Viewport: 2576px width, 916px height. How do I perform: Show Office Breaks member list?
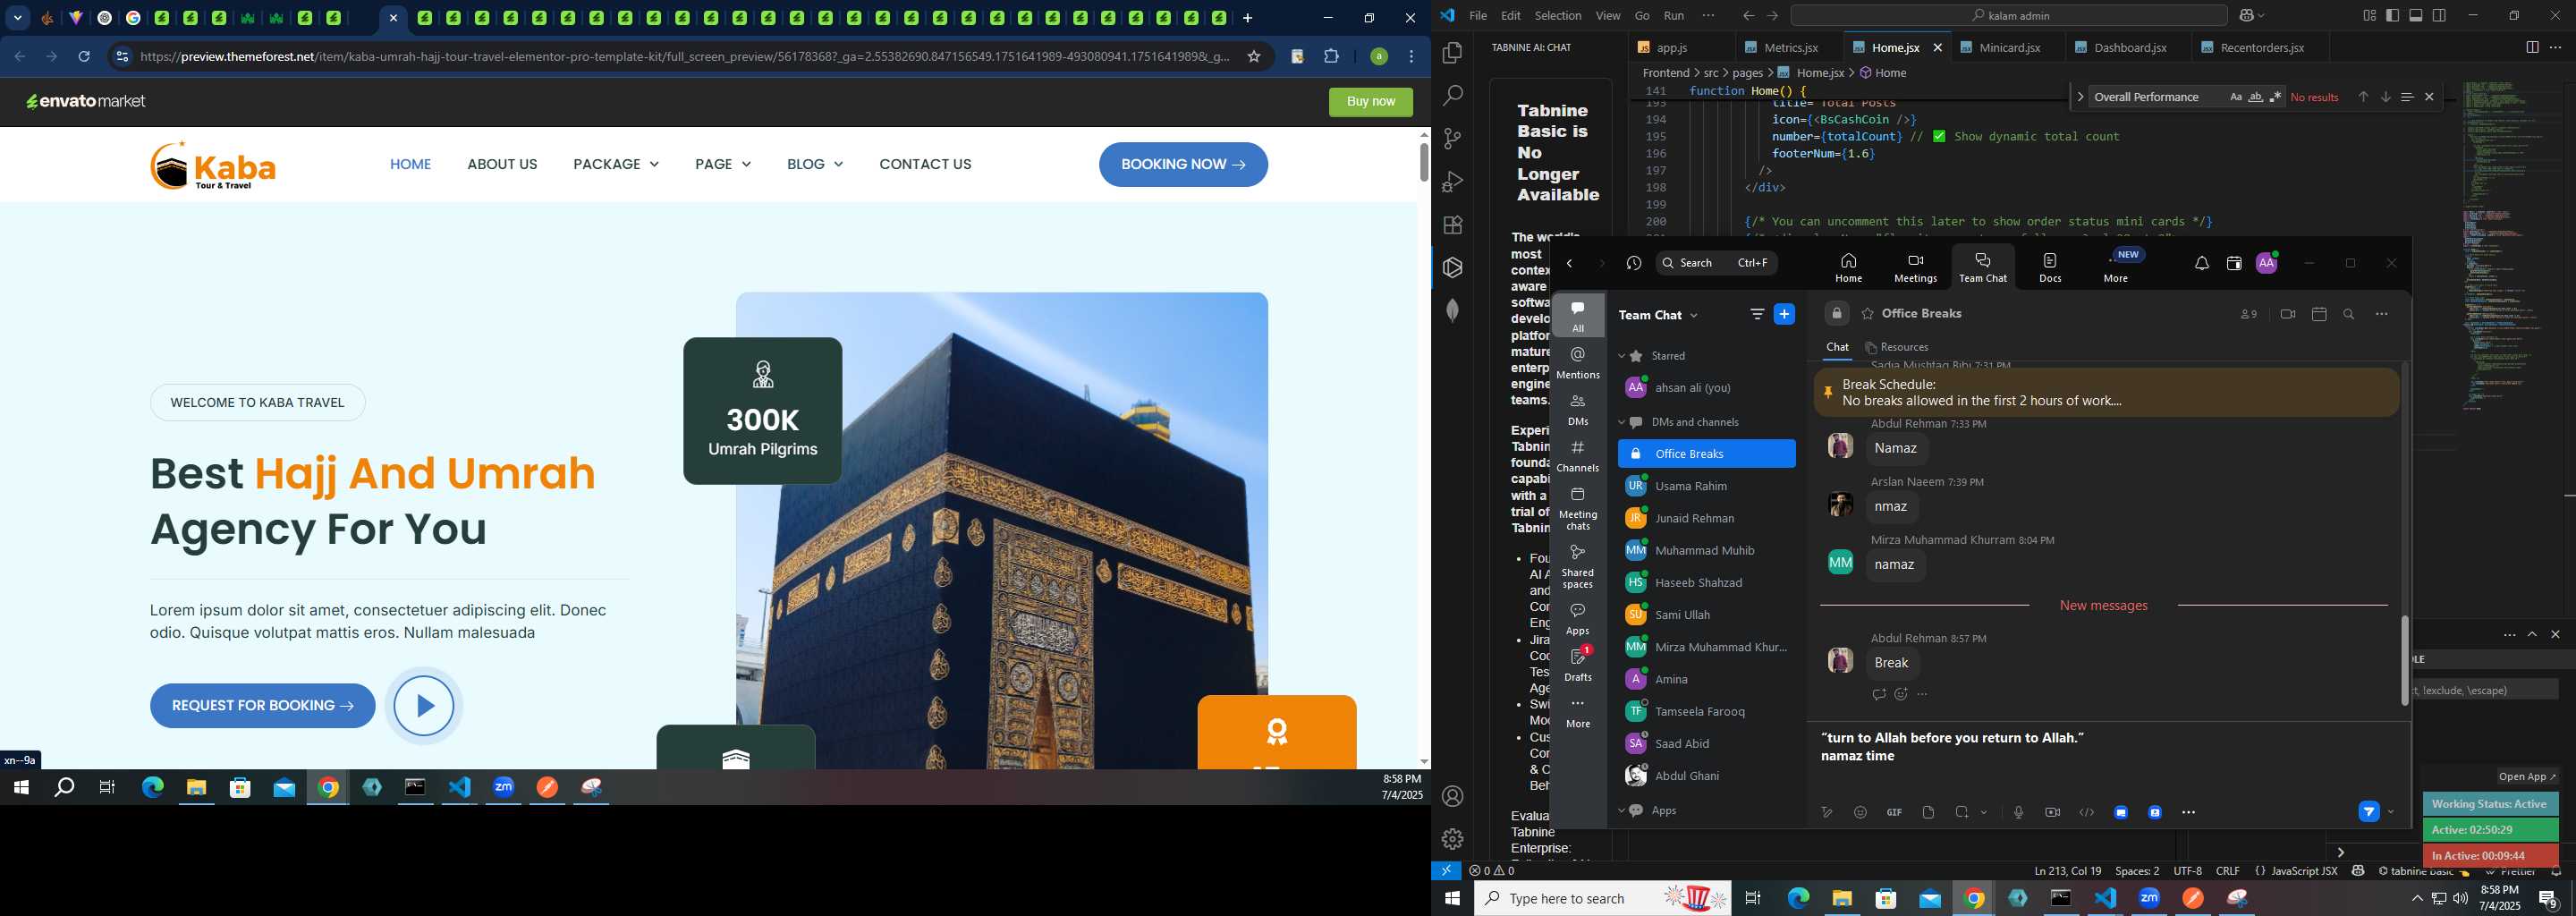pos(2249,314)
